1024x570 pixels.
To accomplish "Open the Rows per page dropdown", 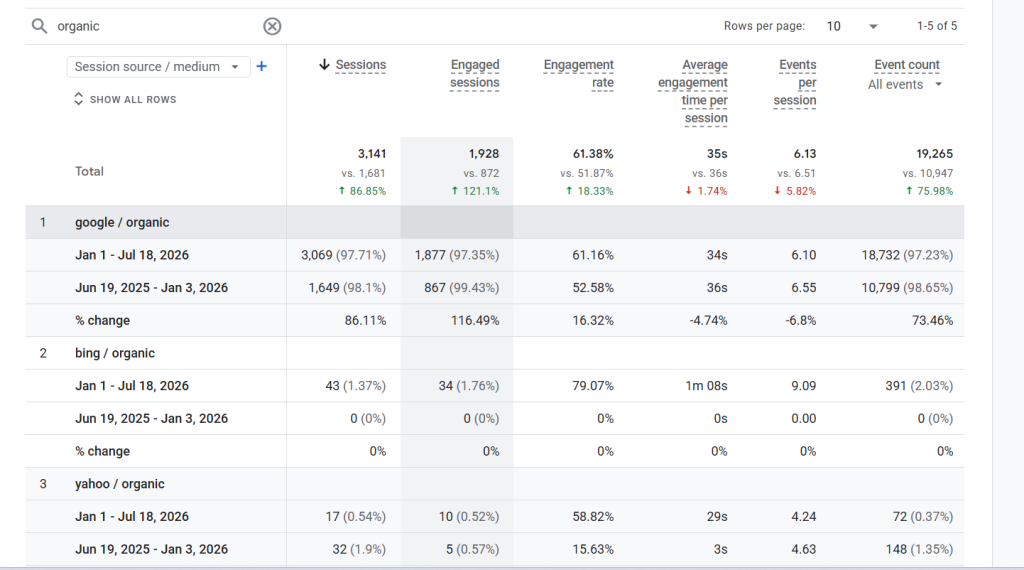I will [x=852, y=26].
